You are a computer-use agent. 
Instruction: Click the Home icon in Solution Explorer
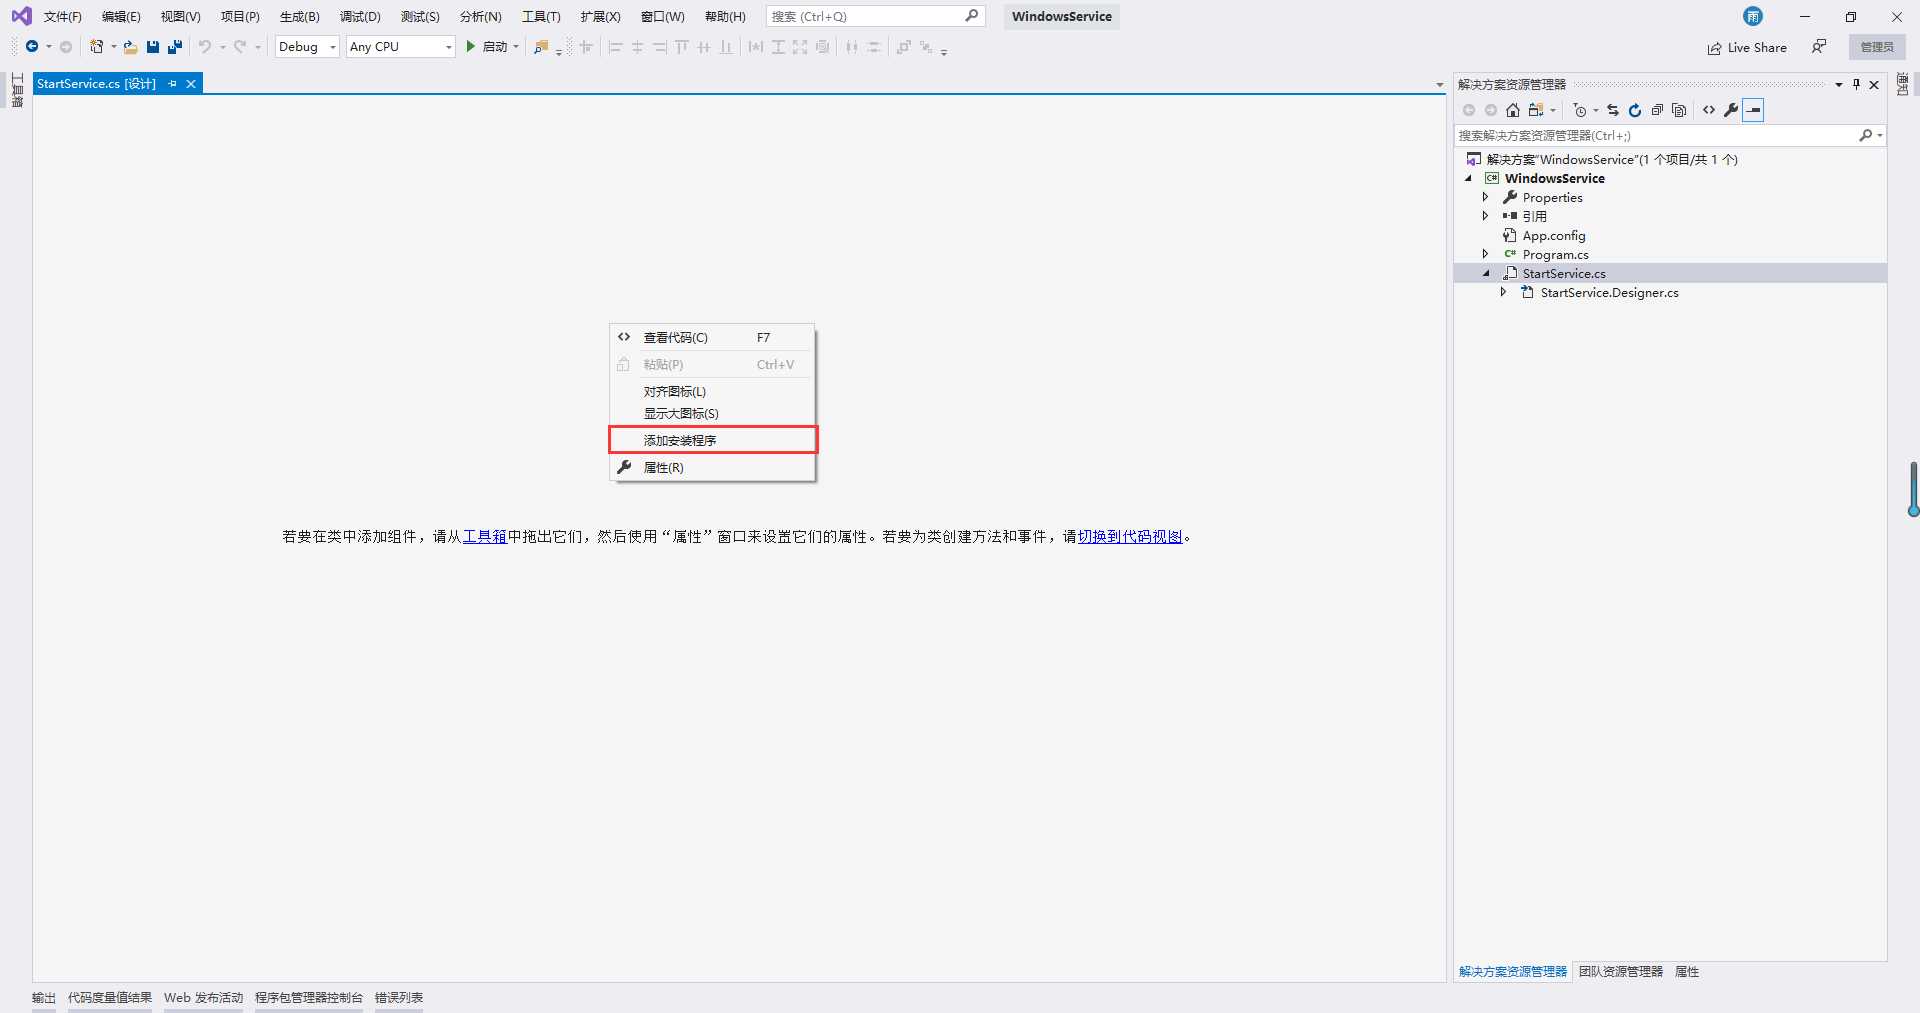tap(1513, 110)
